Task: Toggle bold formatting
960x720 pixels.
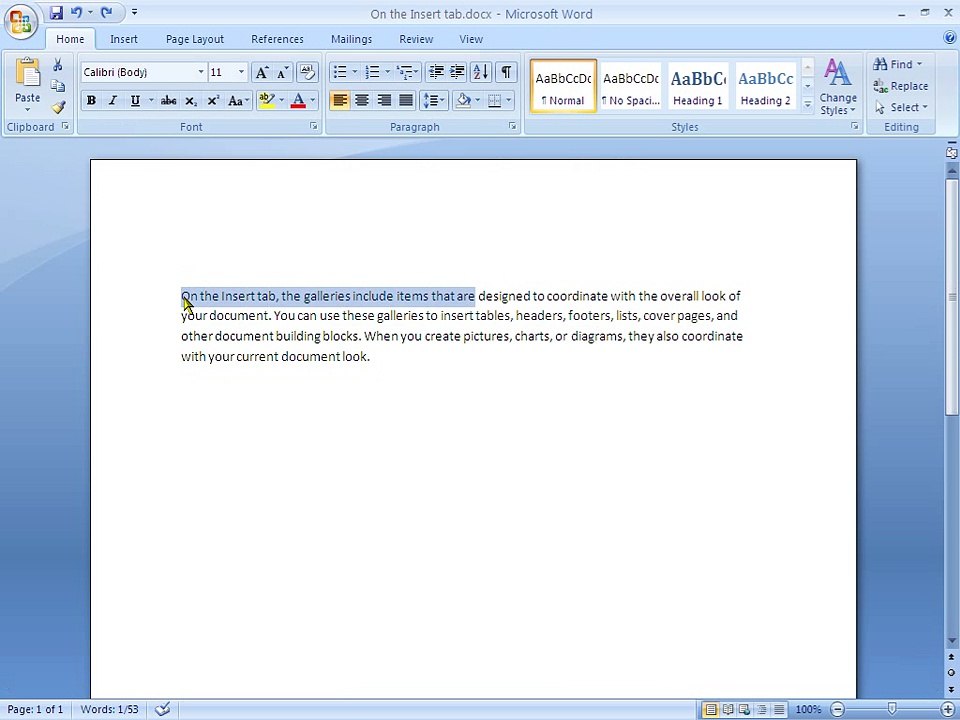Action: pyautogui.click(x=91, y=100)
